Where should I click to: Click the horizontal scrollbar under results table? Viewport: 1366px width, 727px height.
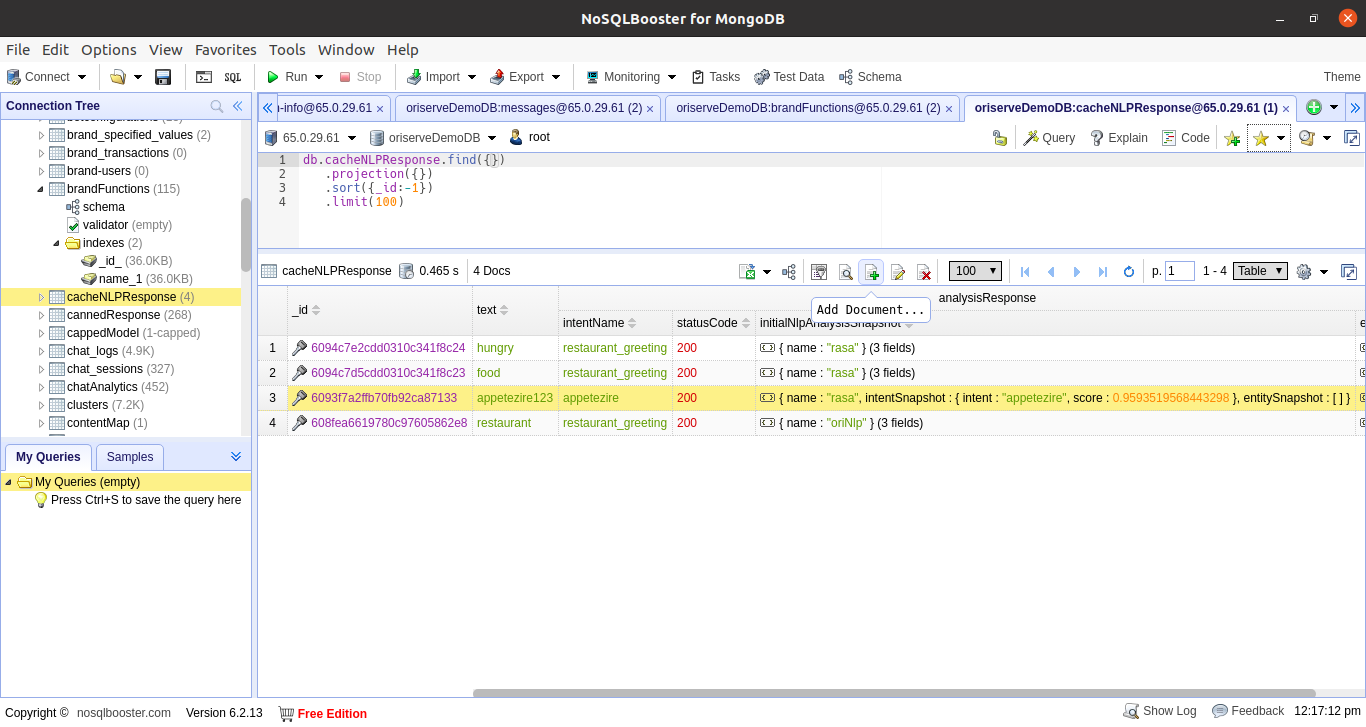(x=894, y=693)
